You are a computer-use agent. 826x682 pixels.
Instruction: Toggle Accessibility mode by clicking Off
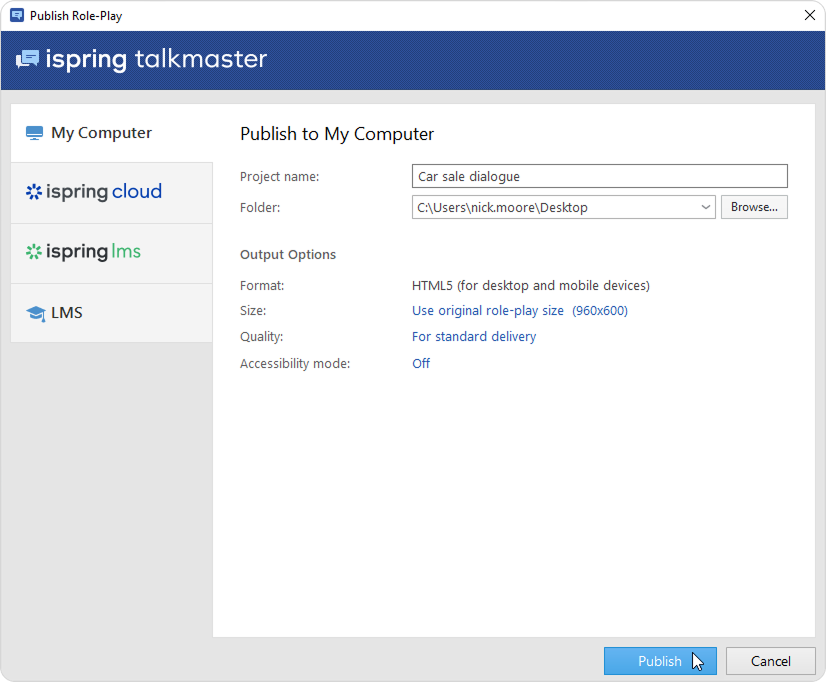coord(421,364)
